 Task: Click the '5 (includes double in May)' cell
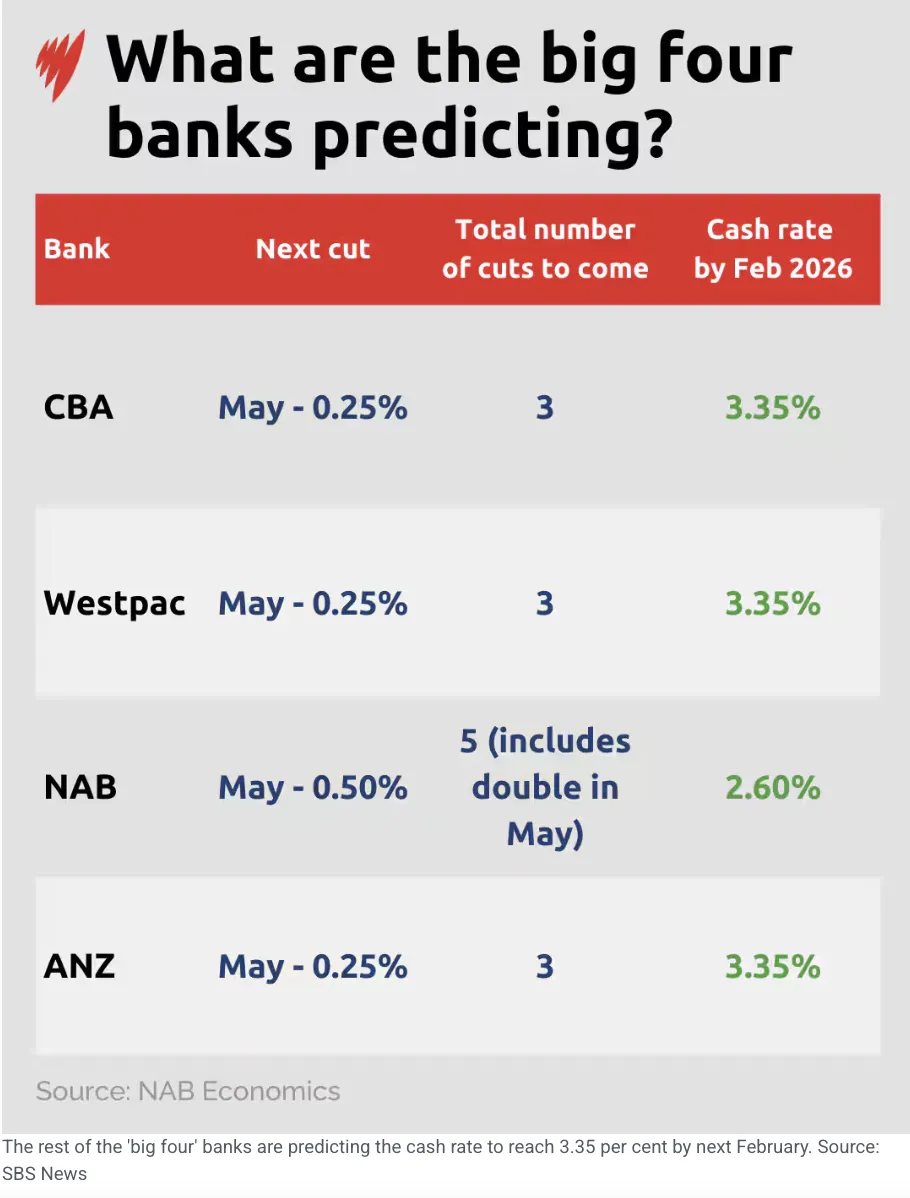coord(545,787)
